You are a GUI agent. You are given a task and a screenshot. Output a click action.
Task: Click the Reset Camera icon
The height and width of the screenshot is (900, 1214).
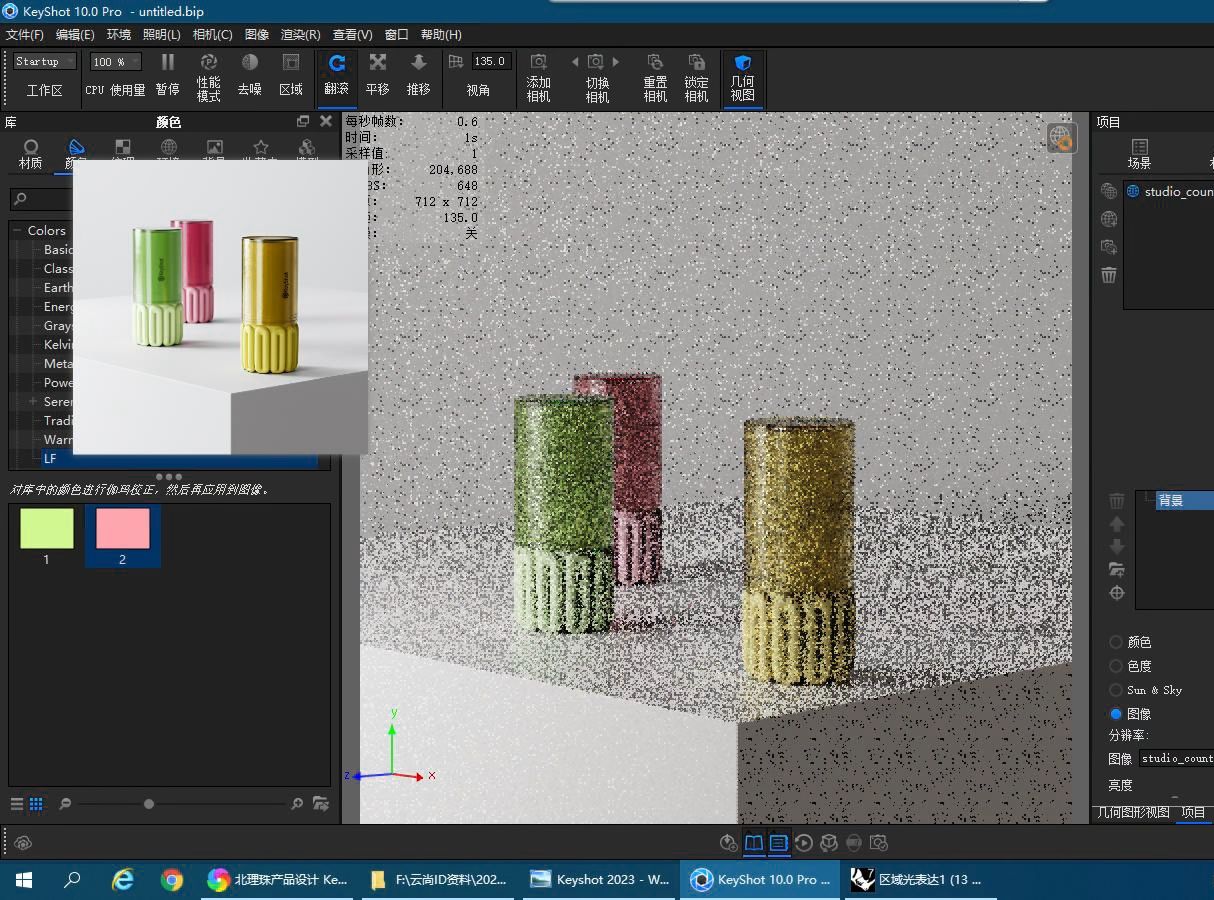655,63
